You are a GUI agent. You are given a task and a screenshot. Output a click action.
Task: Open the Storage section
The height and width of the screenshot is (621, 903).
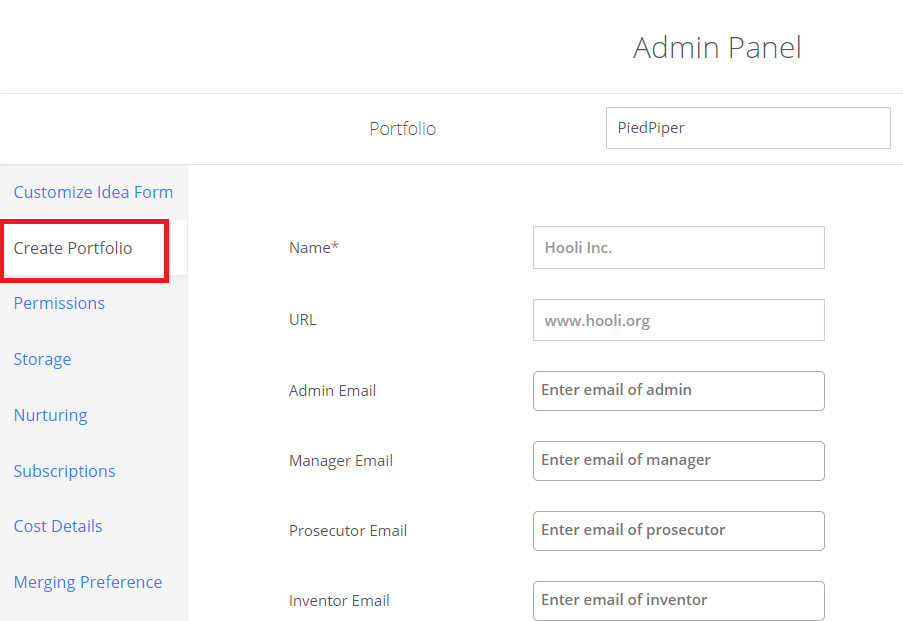(x=43, y=359)
